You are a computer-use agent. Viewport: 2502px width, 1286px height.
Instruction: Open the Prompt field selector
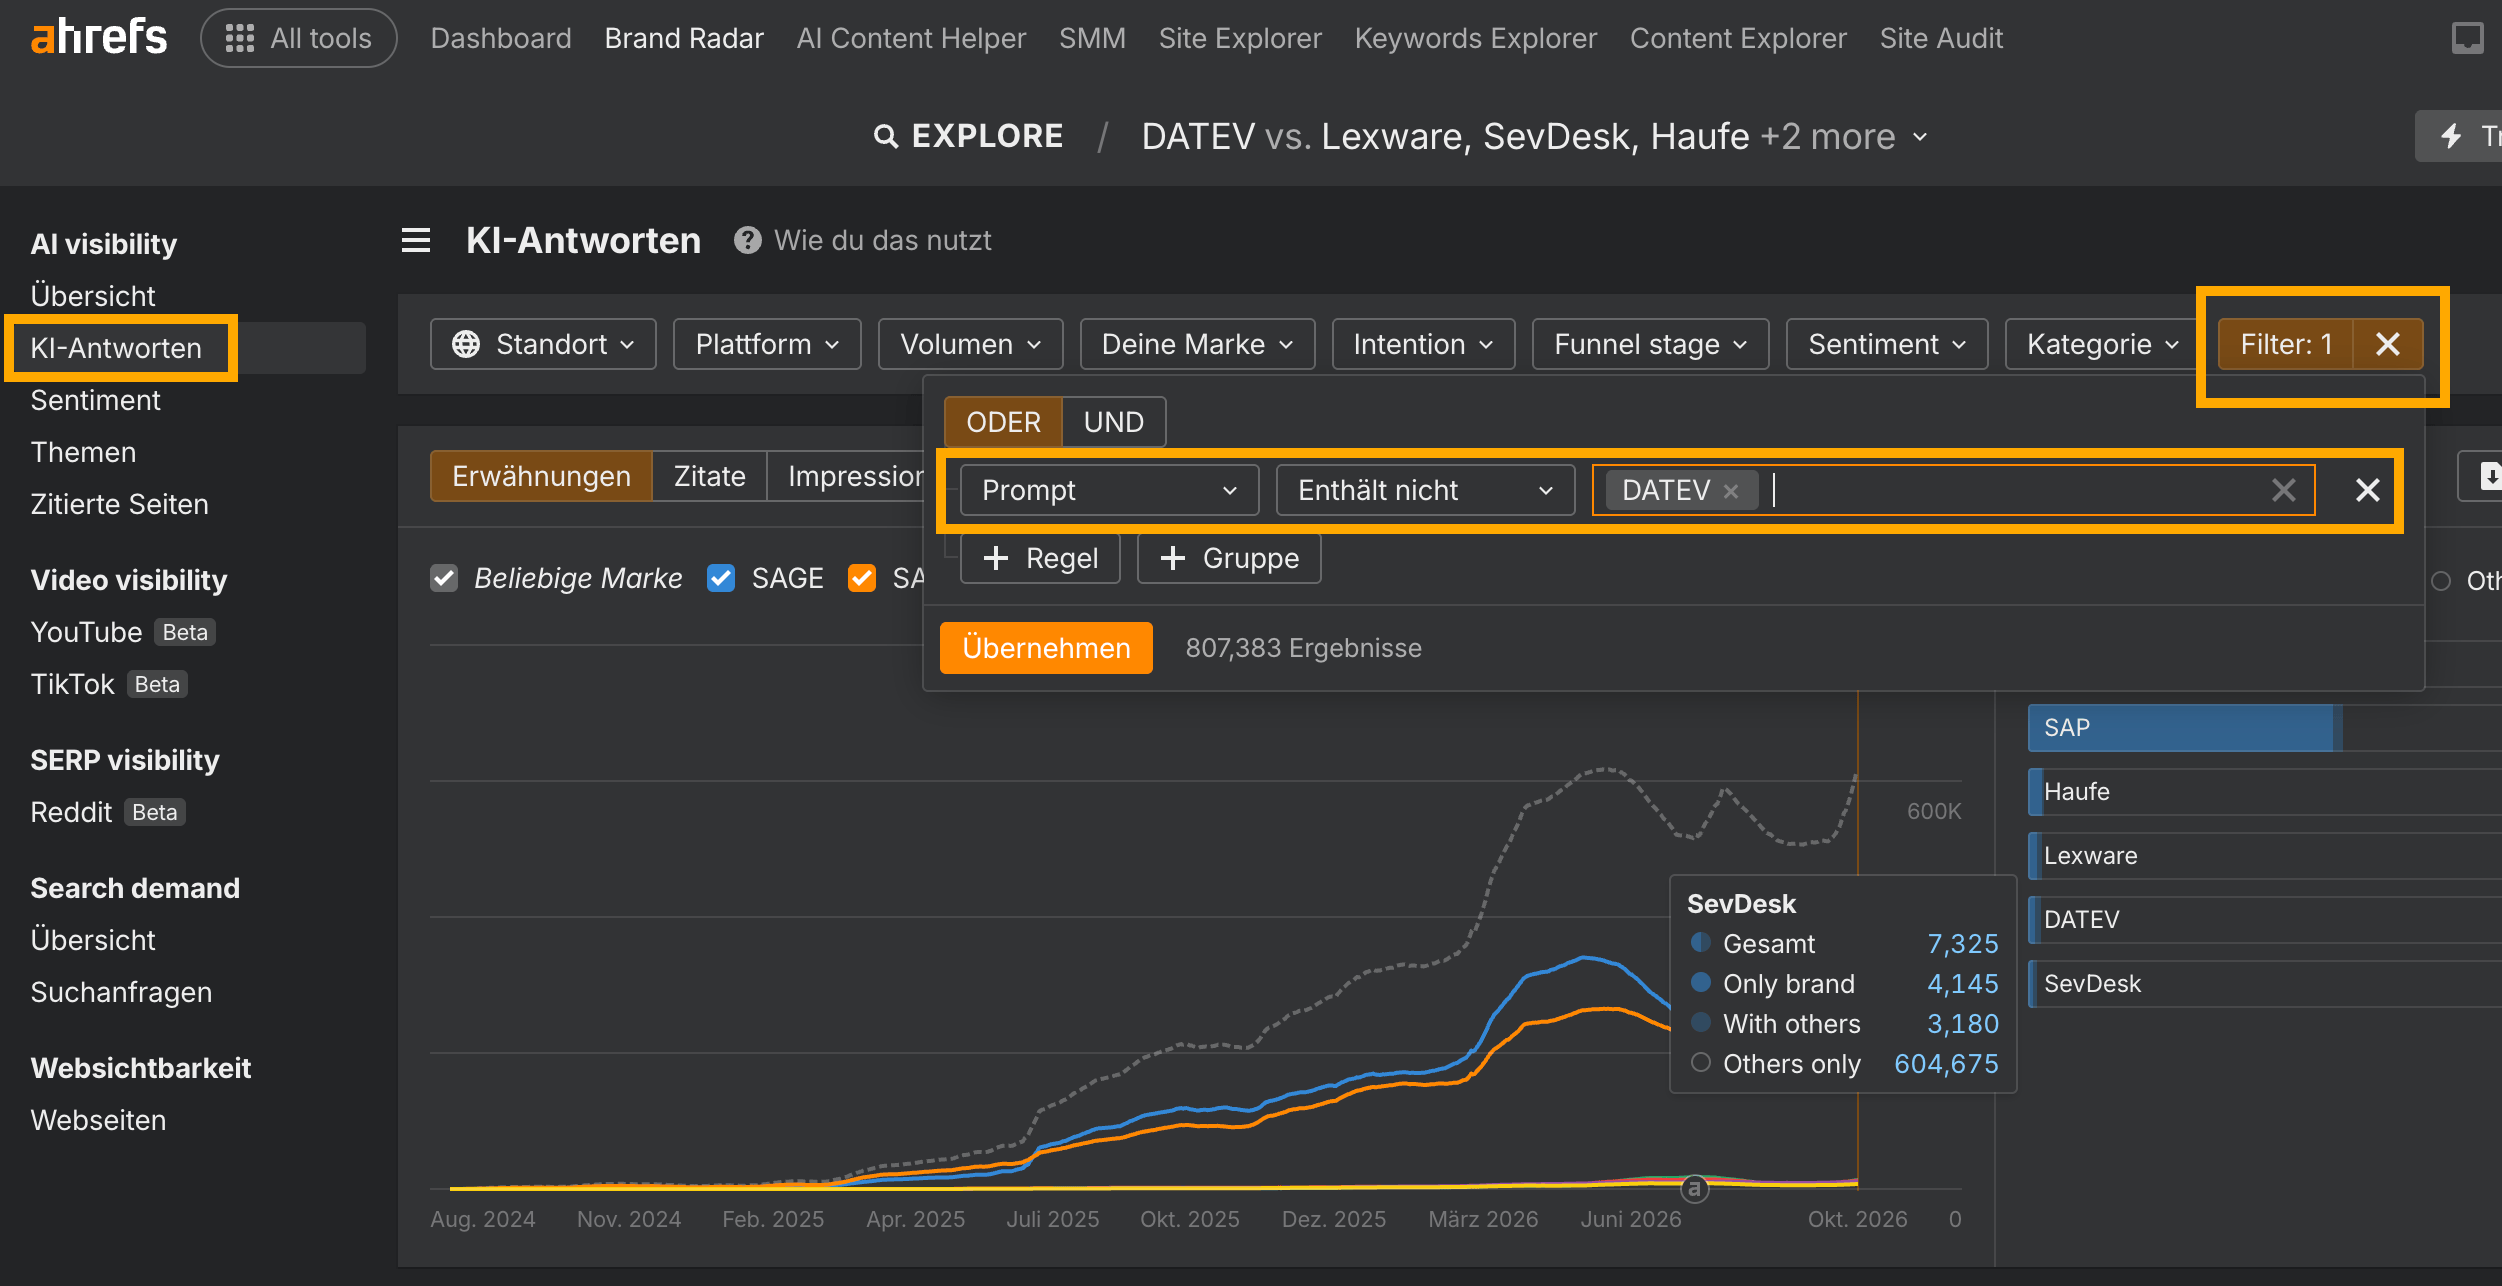point(1109,490)
